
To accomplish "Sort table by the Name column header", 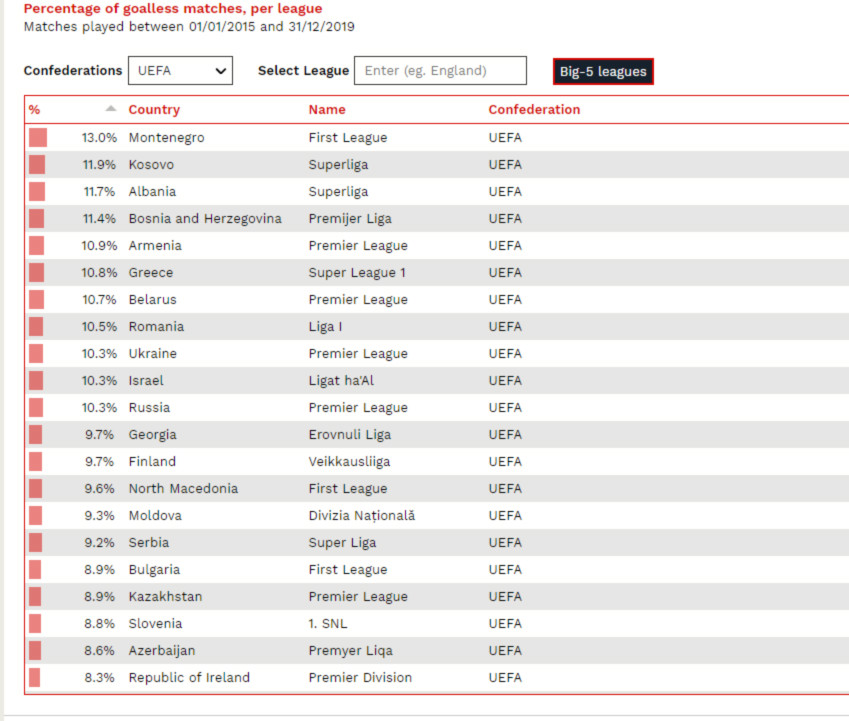I will pos(327,110).
